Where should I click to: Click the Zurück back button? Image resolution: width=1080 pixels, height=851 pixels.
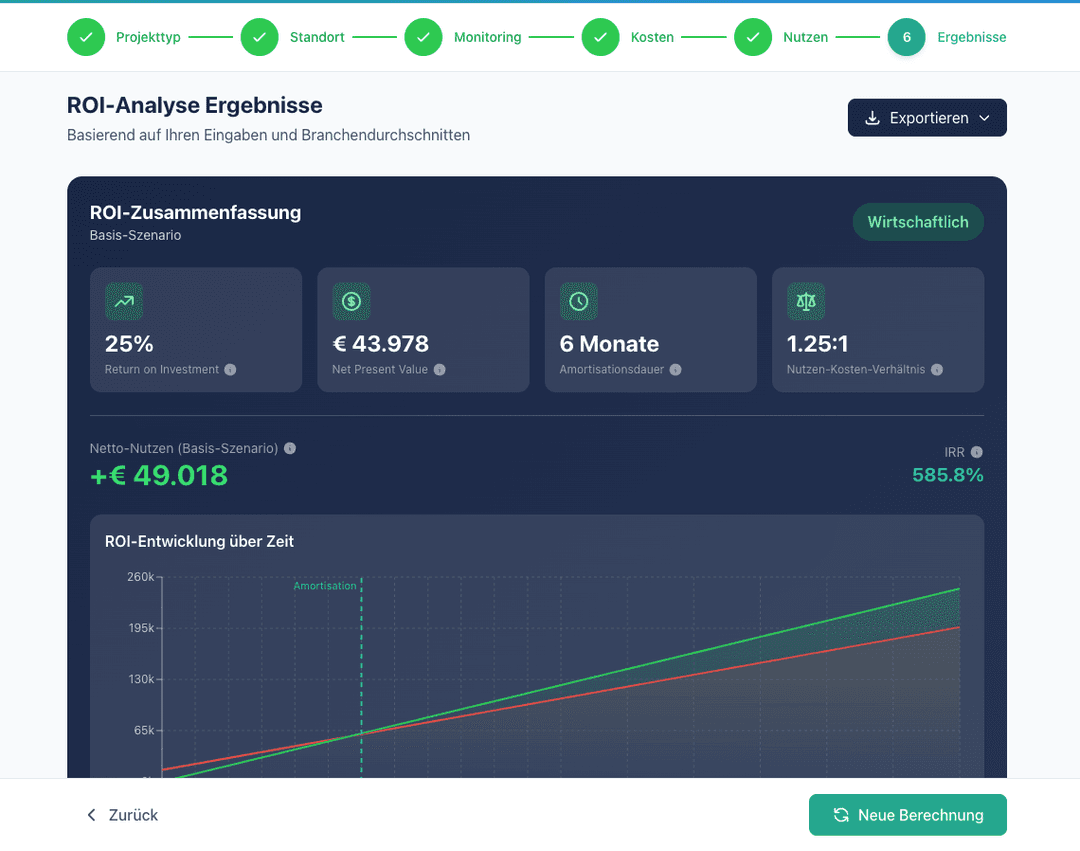[122, 815]
